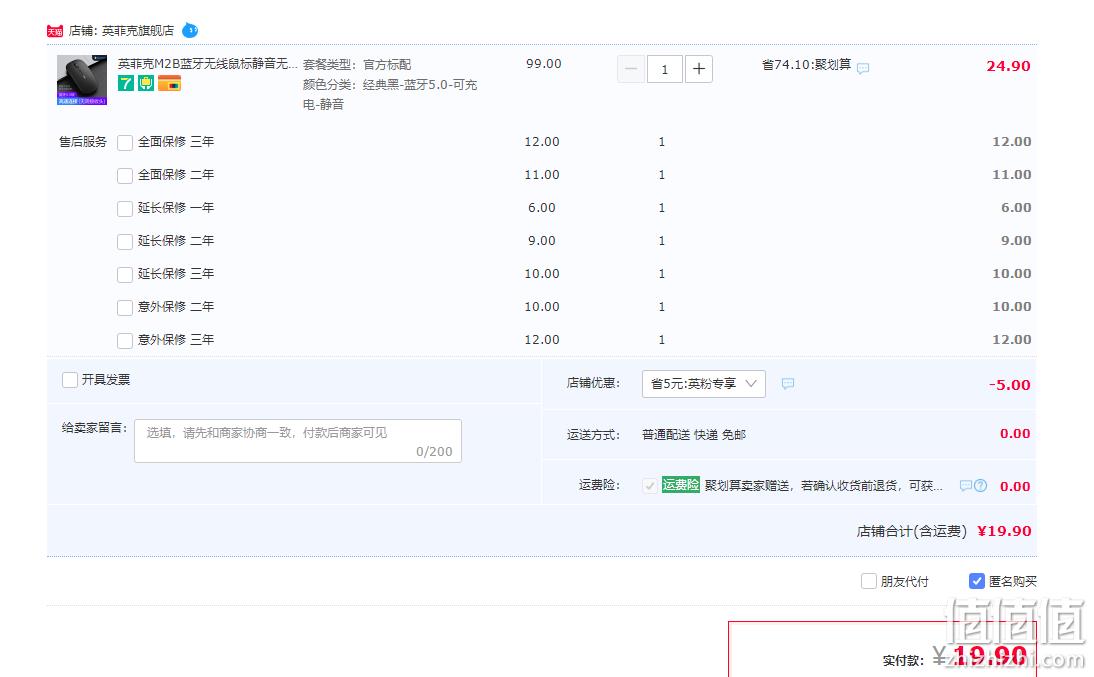
Task: Check 全面保修 二年 warranty option
Action: 125,176
